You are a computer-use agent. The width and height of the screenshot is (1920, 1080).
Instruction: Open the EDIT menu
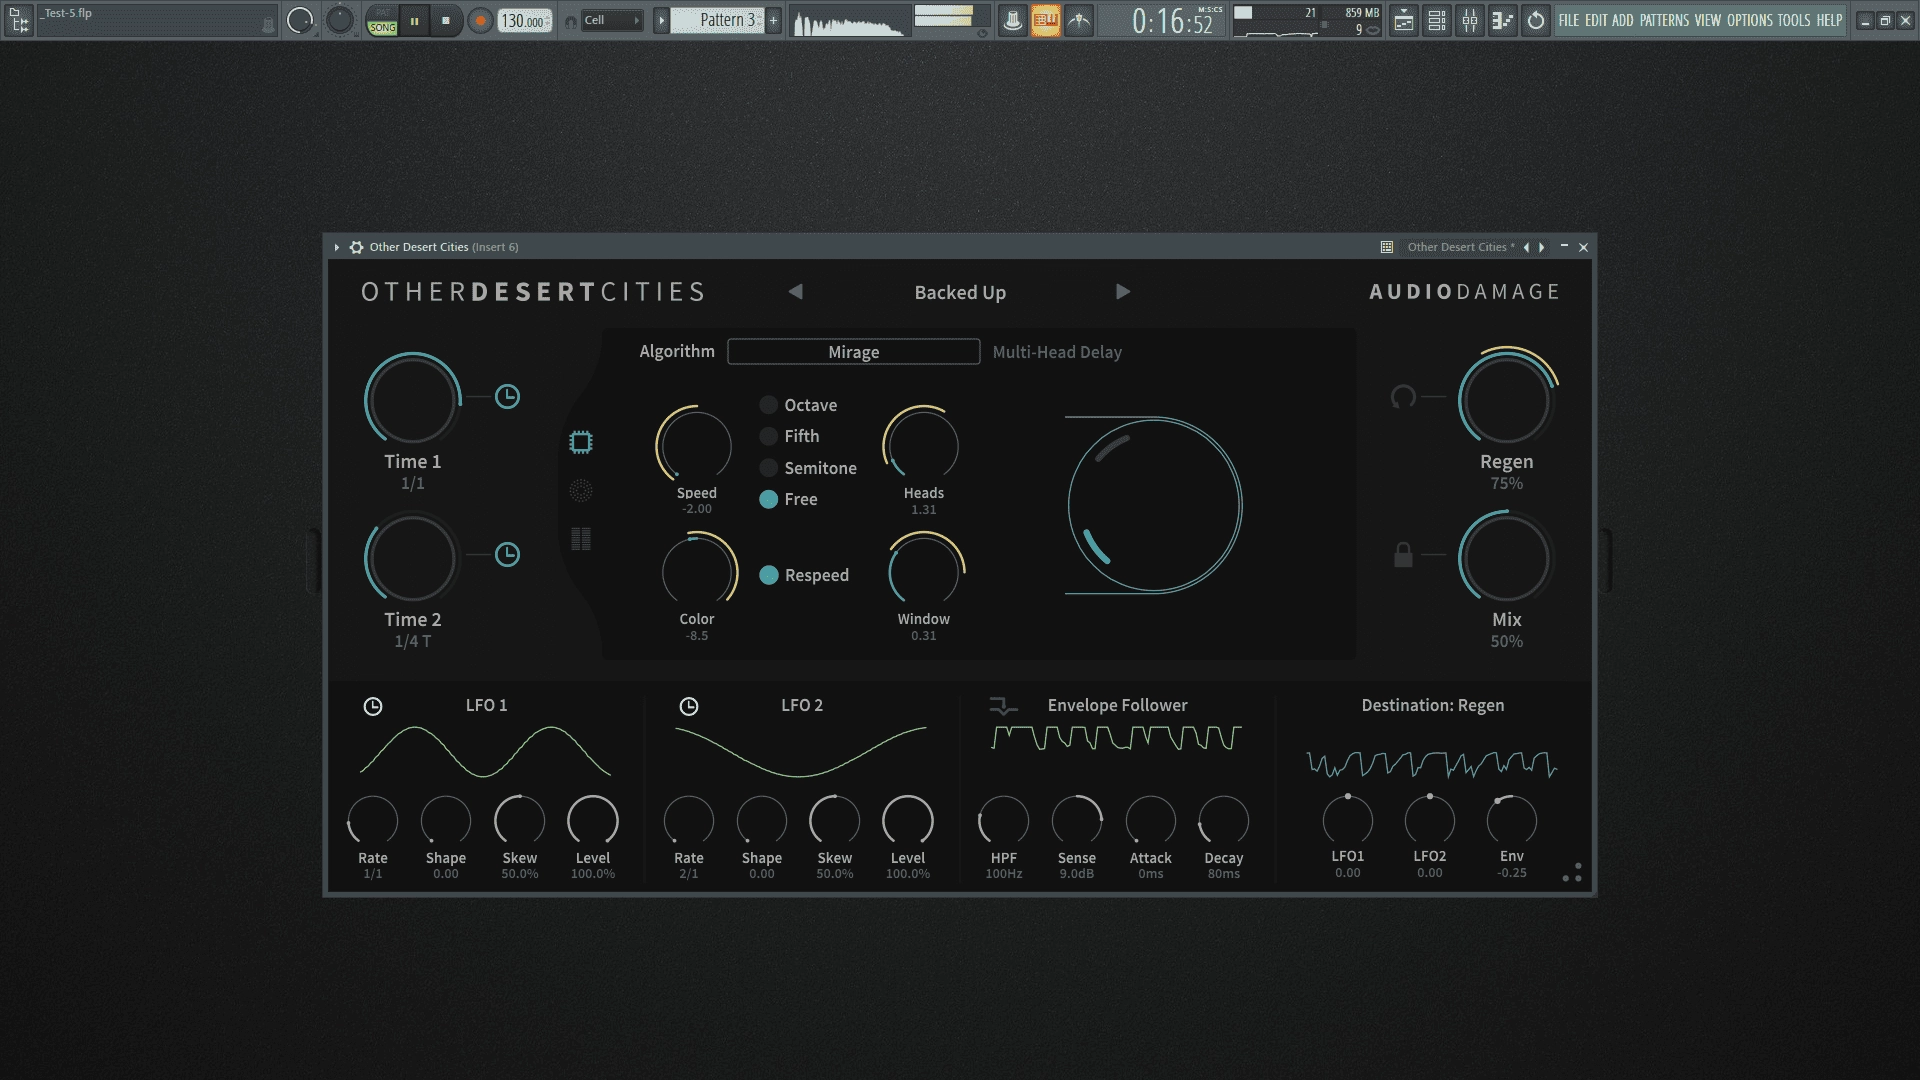pos(1596,20)
